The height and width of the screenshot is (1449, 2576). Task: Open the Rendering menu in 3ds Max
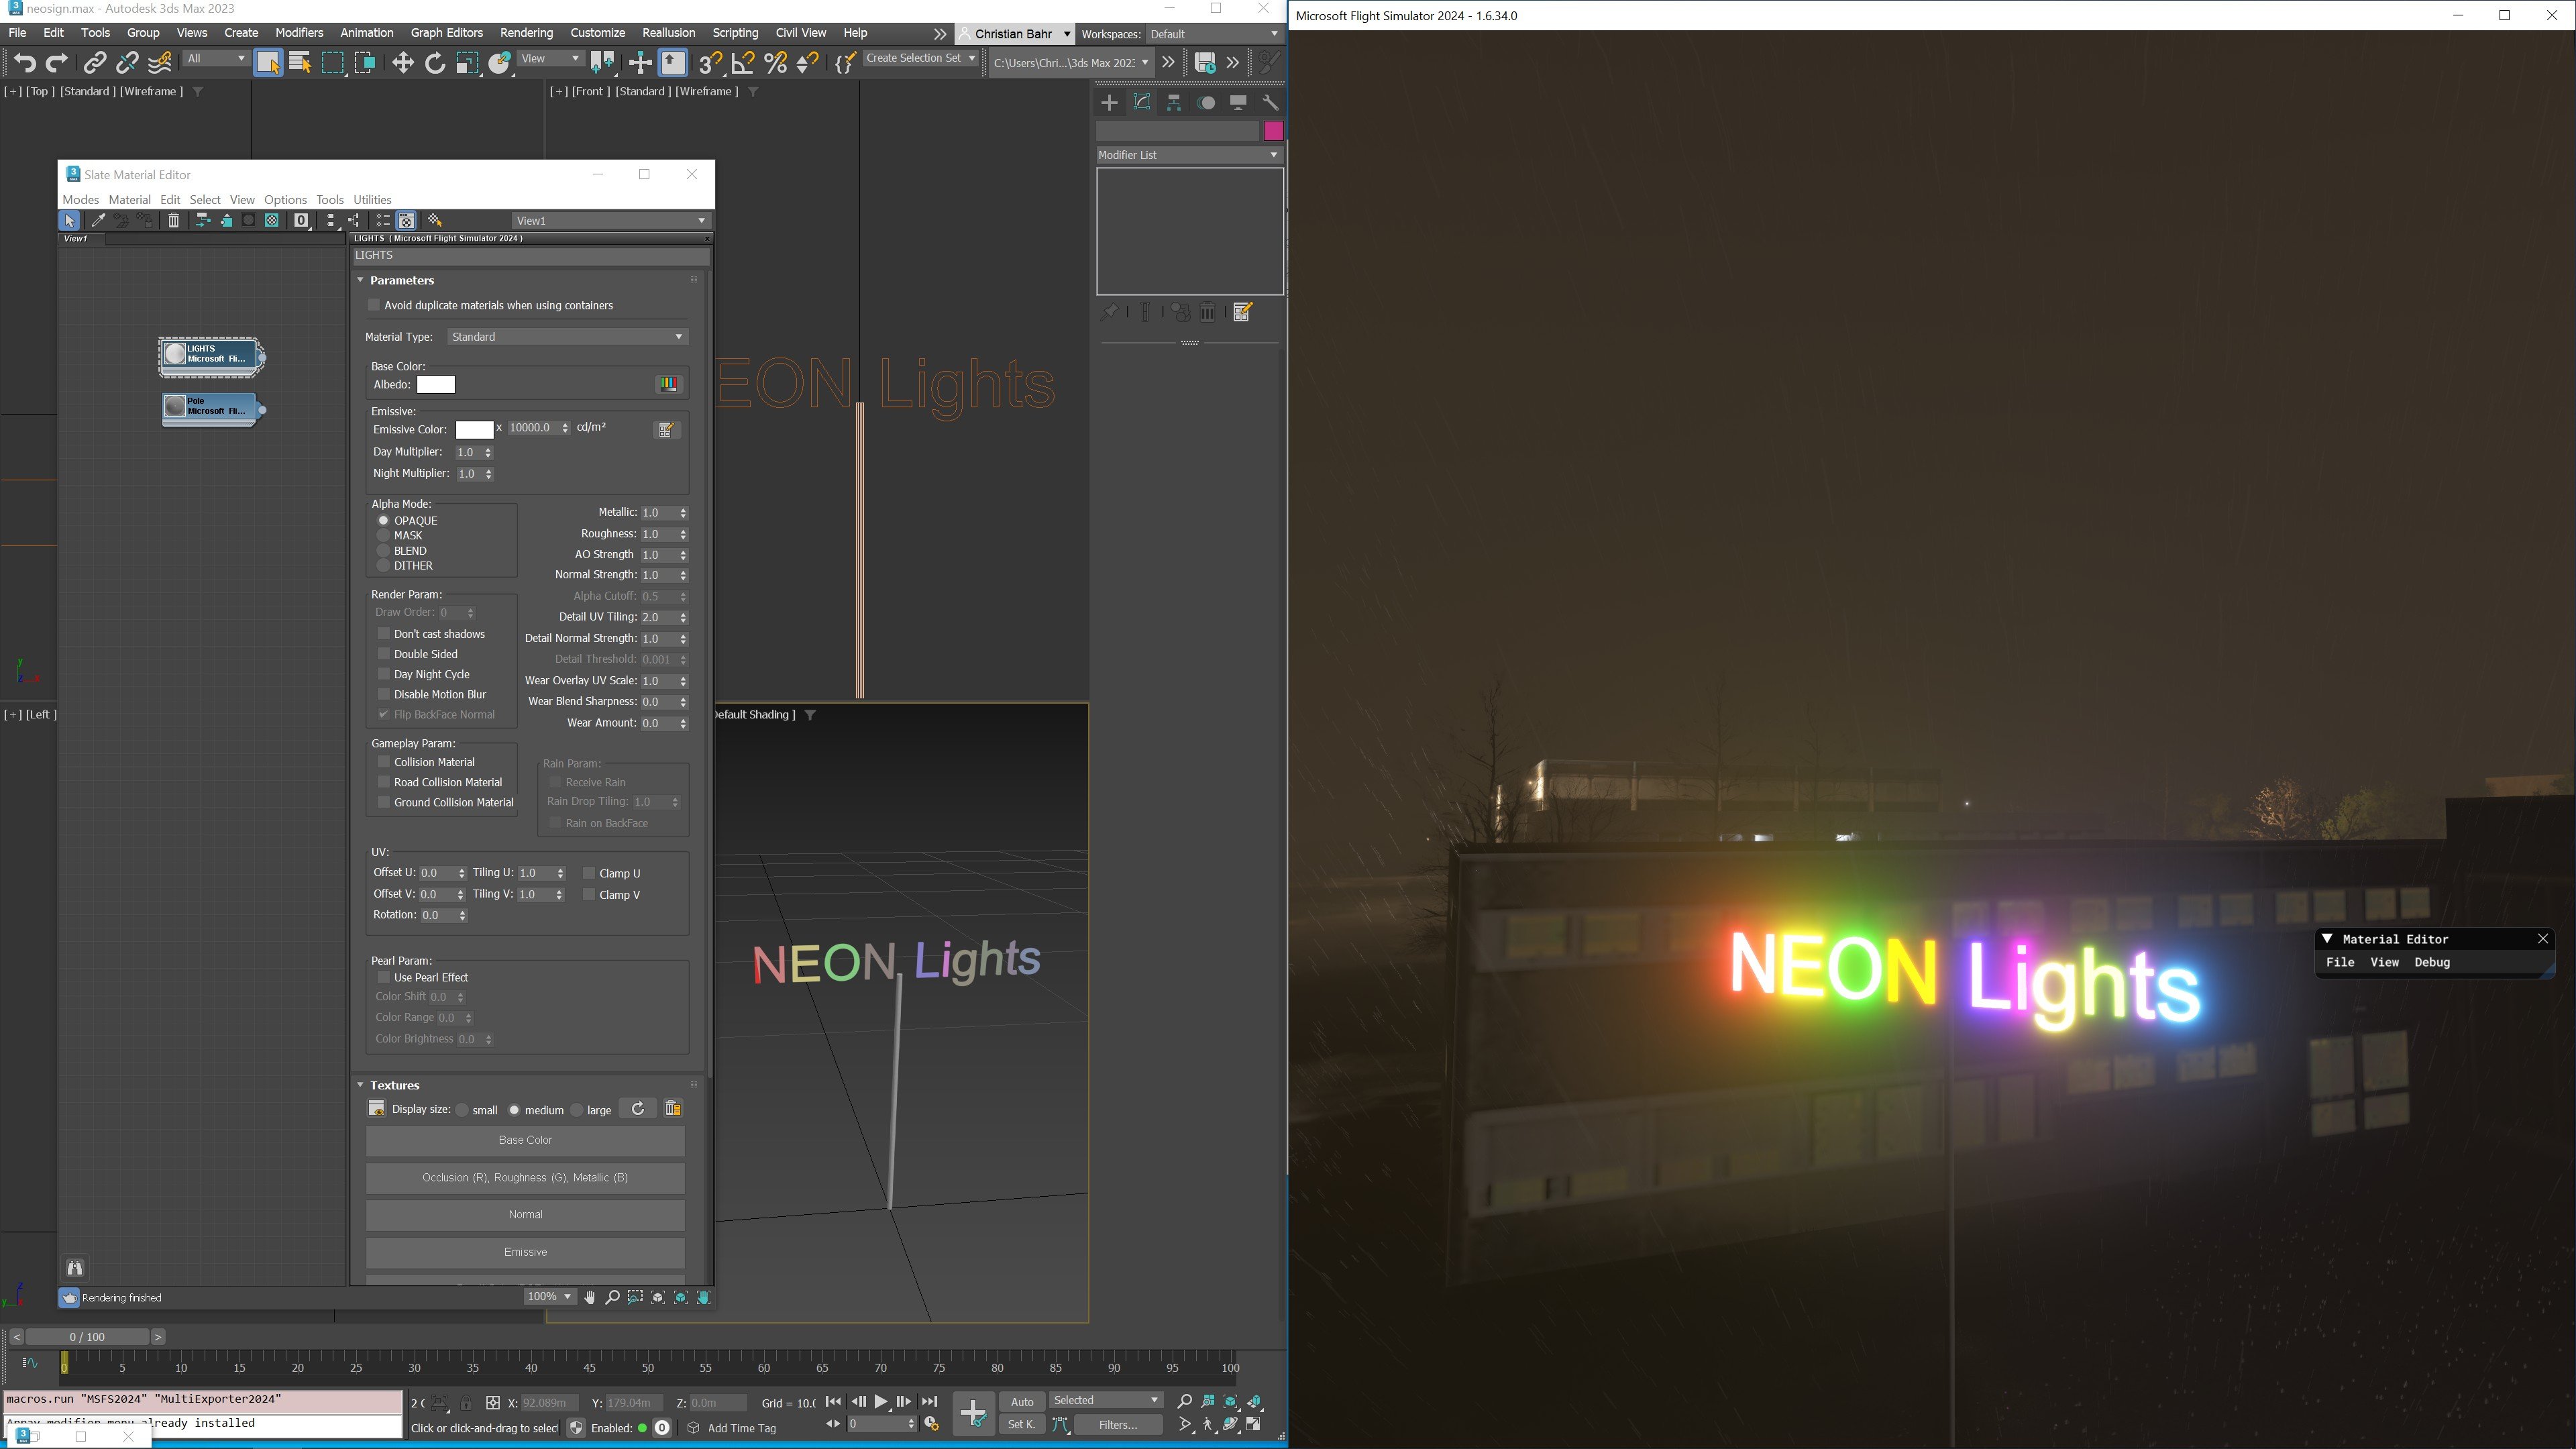click(526, 33)
